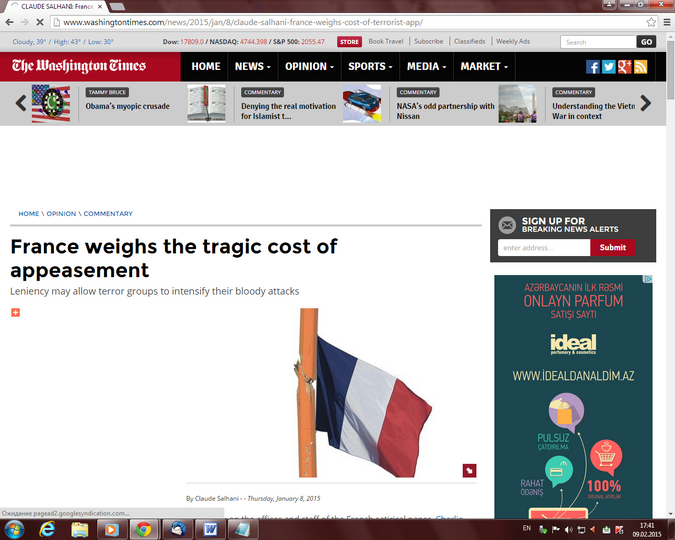
Task: Click GO search button
Action: (x=646, y=42)
